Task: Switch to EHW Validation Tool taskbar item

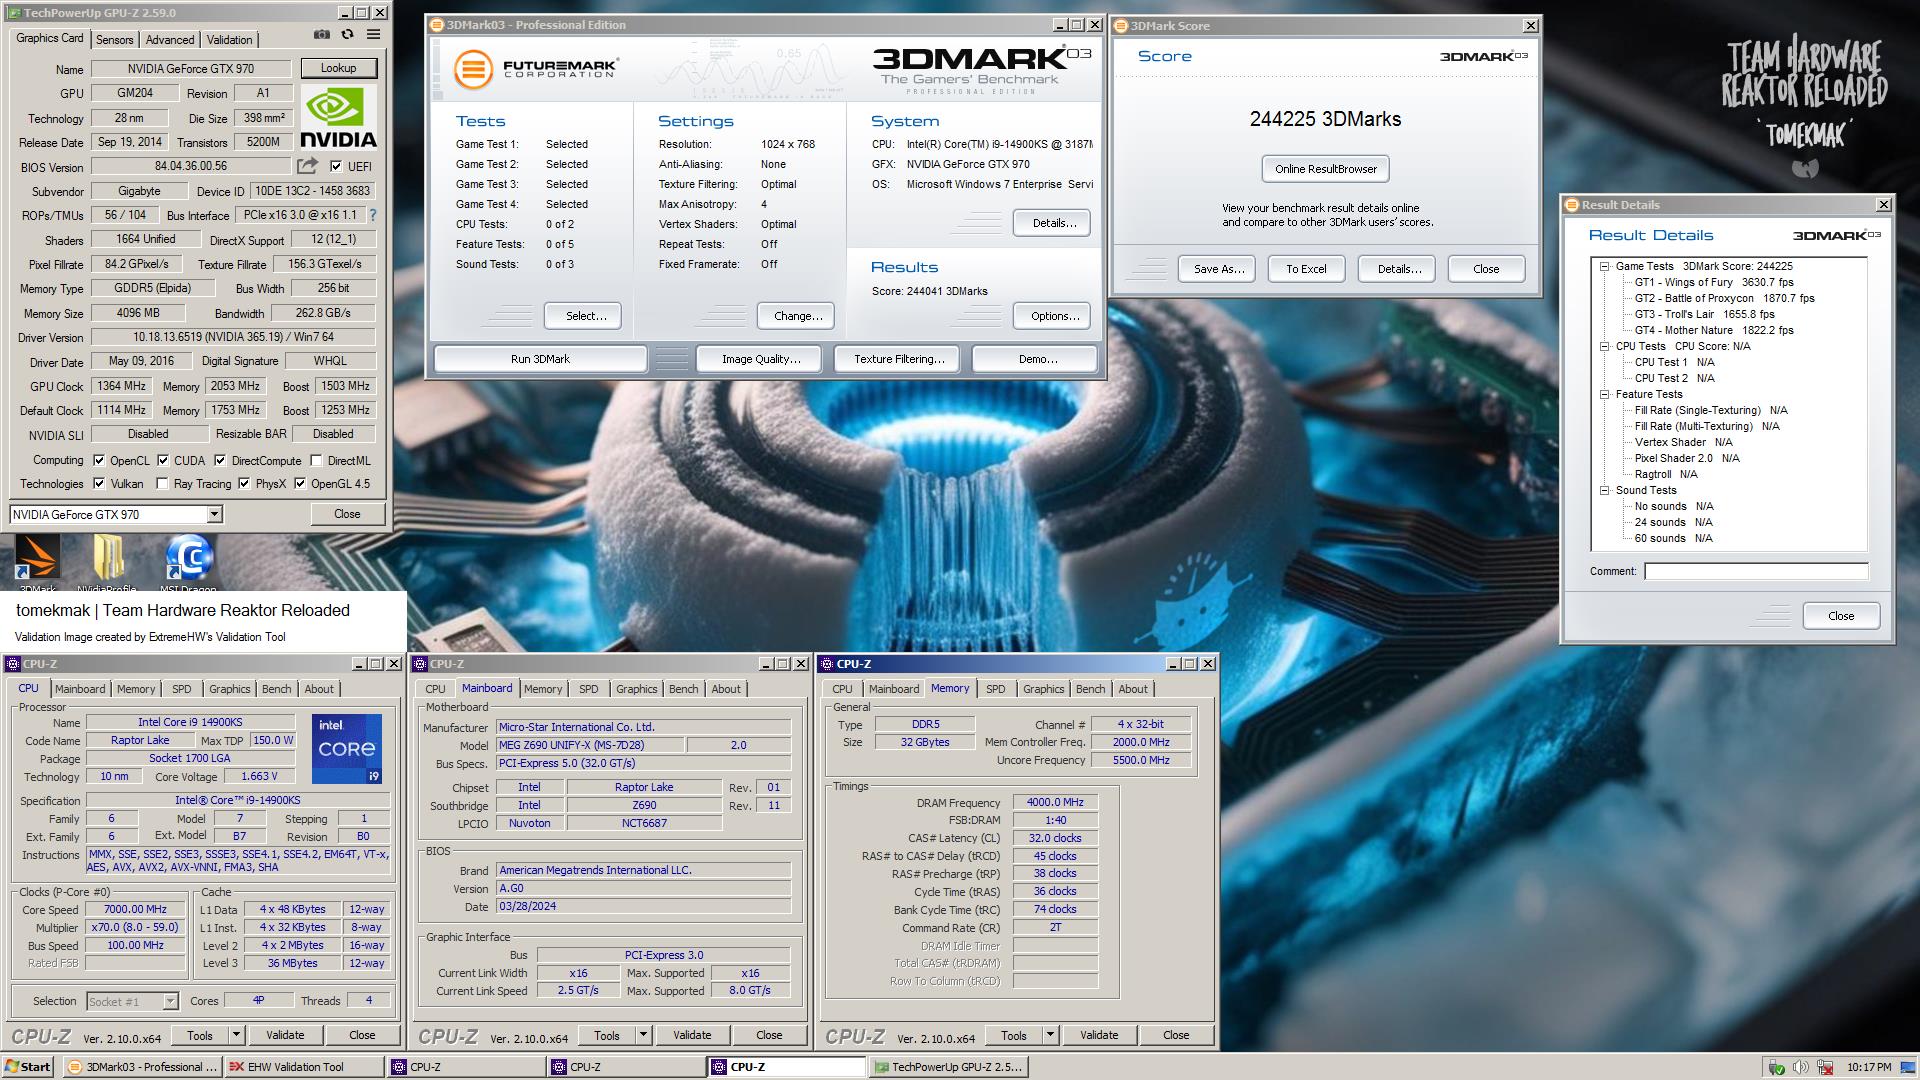Action: click(x=304, y=1067)
